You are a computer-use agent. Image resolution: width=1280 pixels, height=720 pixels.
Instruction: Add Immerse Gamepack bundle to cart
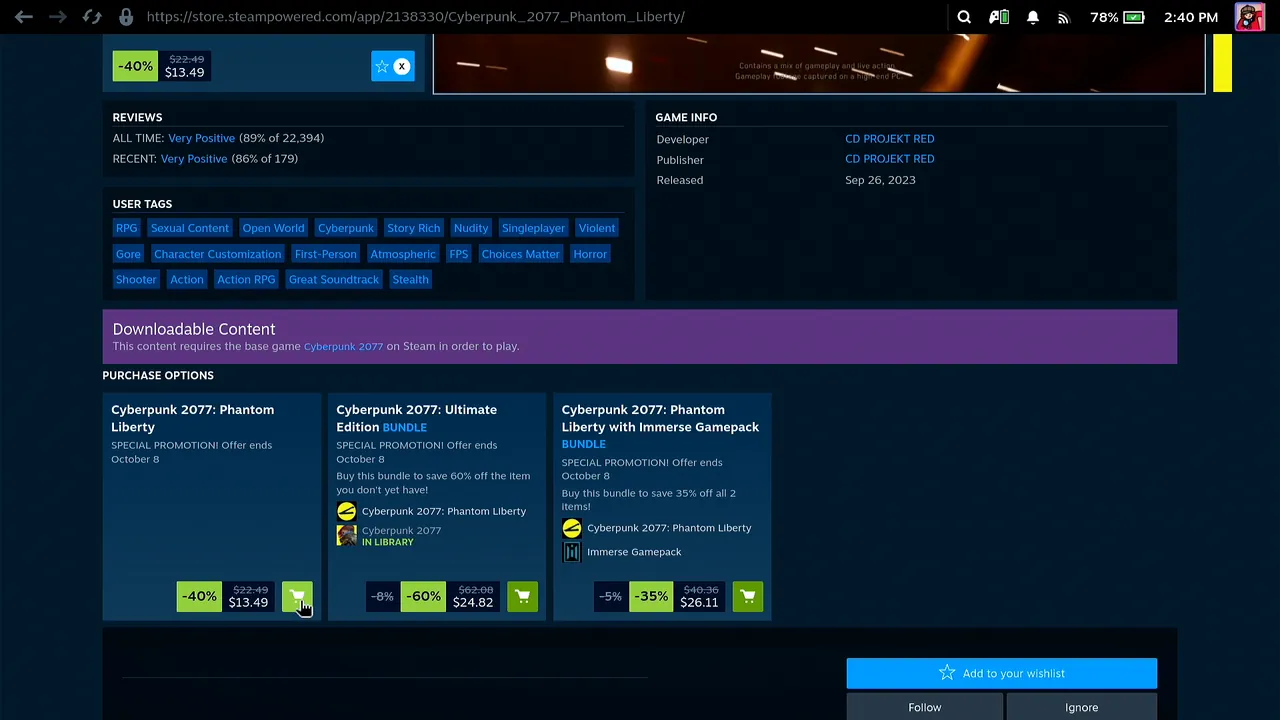[748, 597]
